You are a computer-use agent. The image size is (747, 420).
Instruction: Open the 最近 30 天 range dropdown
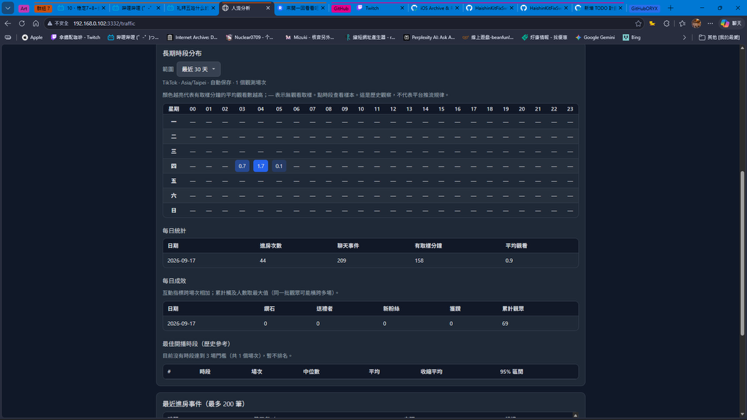(x=198, y=69)
